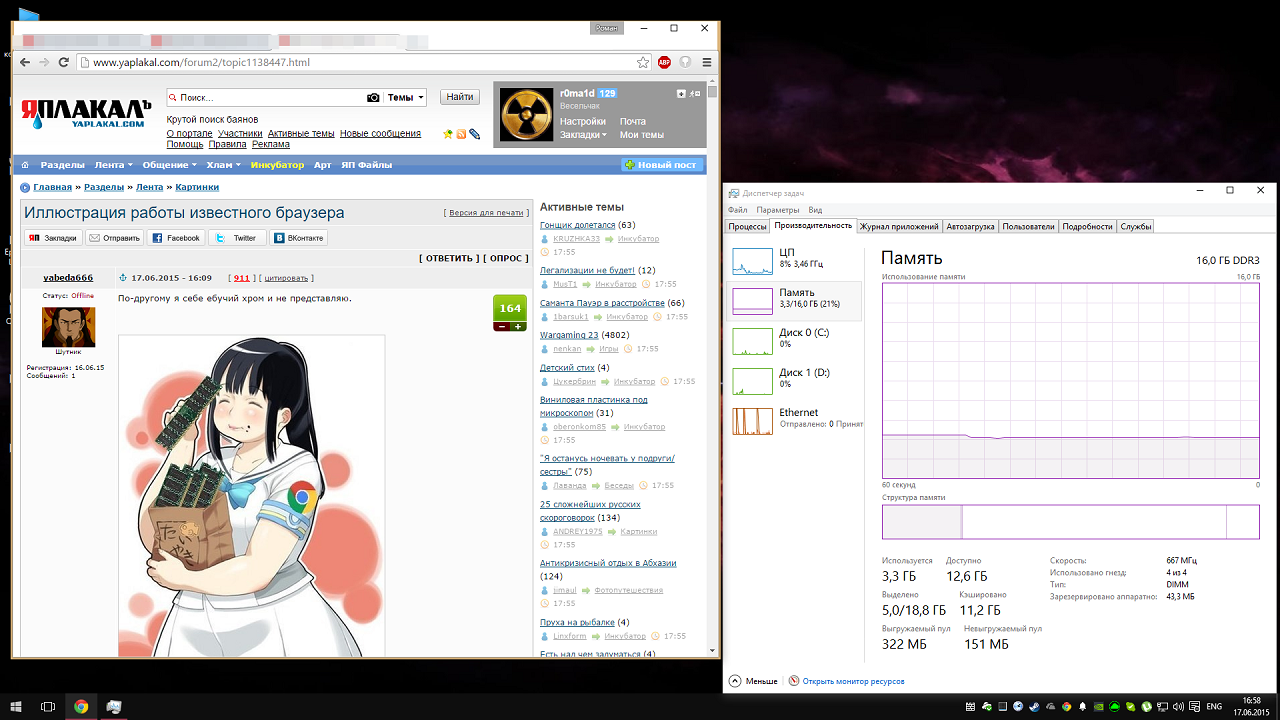Open the Windows Start menu
This screenshot has height=720, width=1280.
tap(16, 706)
